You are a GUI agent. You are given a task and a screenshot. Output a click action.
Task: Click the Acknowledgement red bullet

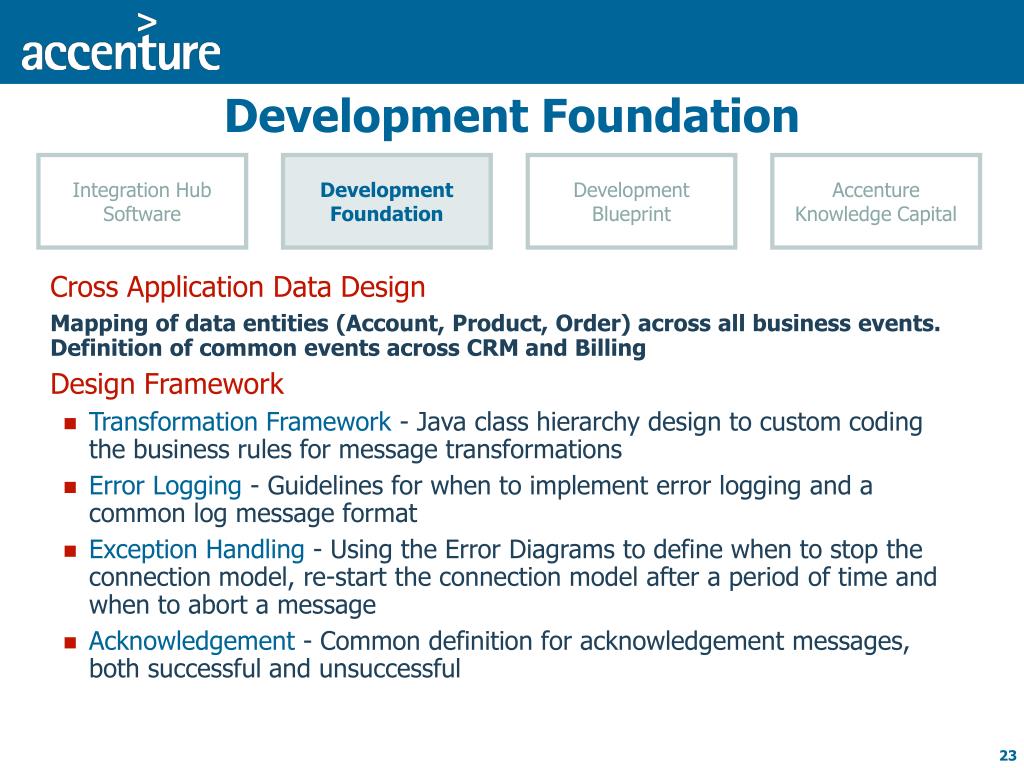click(71, 643)
